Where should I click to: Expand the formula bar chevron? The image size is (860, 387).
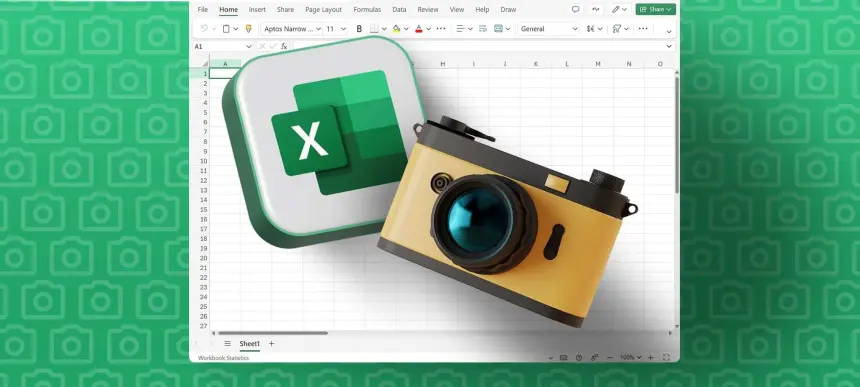pos(669,47)
